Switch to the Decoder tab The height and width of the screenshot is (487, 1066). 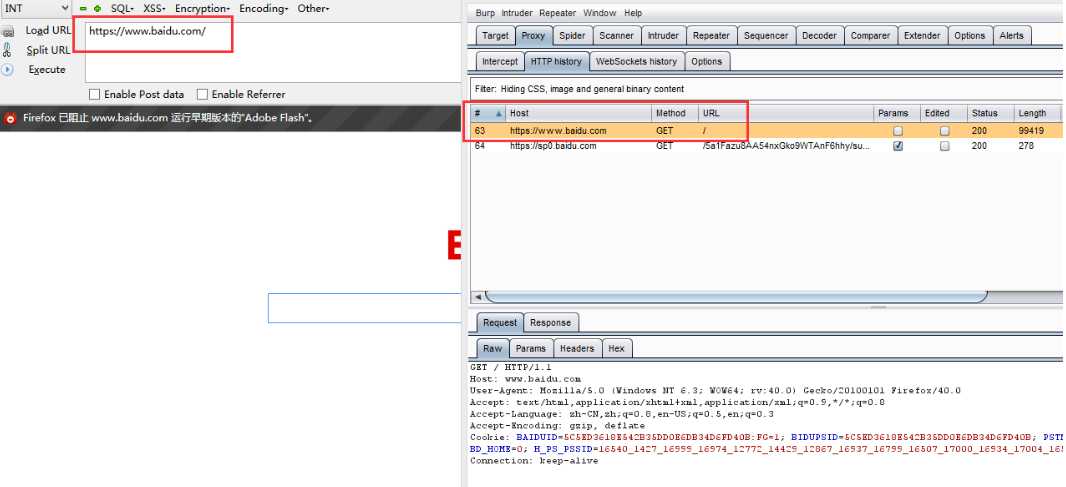coord(819,36)
